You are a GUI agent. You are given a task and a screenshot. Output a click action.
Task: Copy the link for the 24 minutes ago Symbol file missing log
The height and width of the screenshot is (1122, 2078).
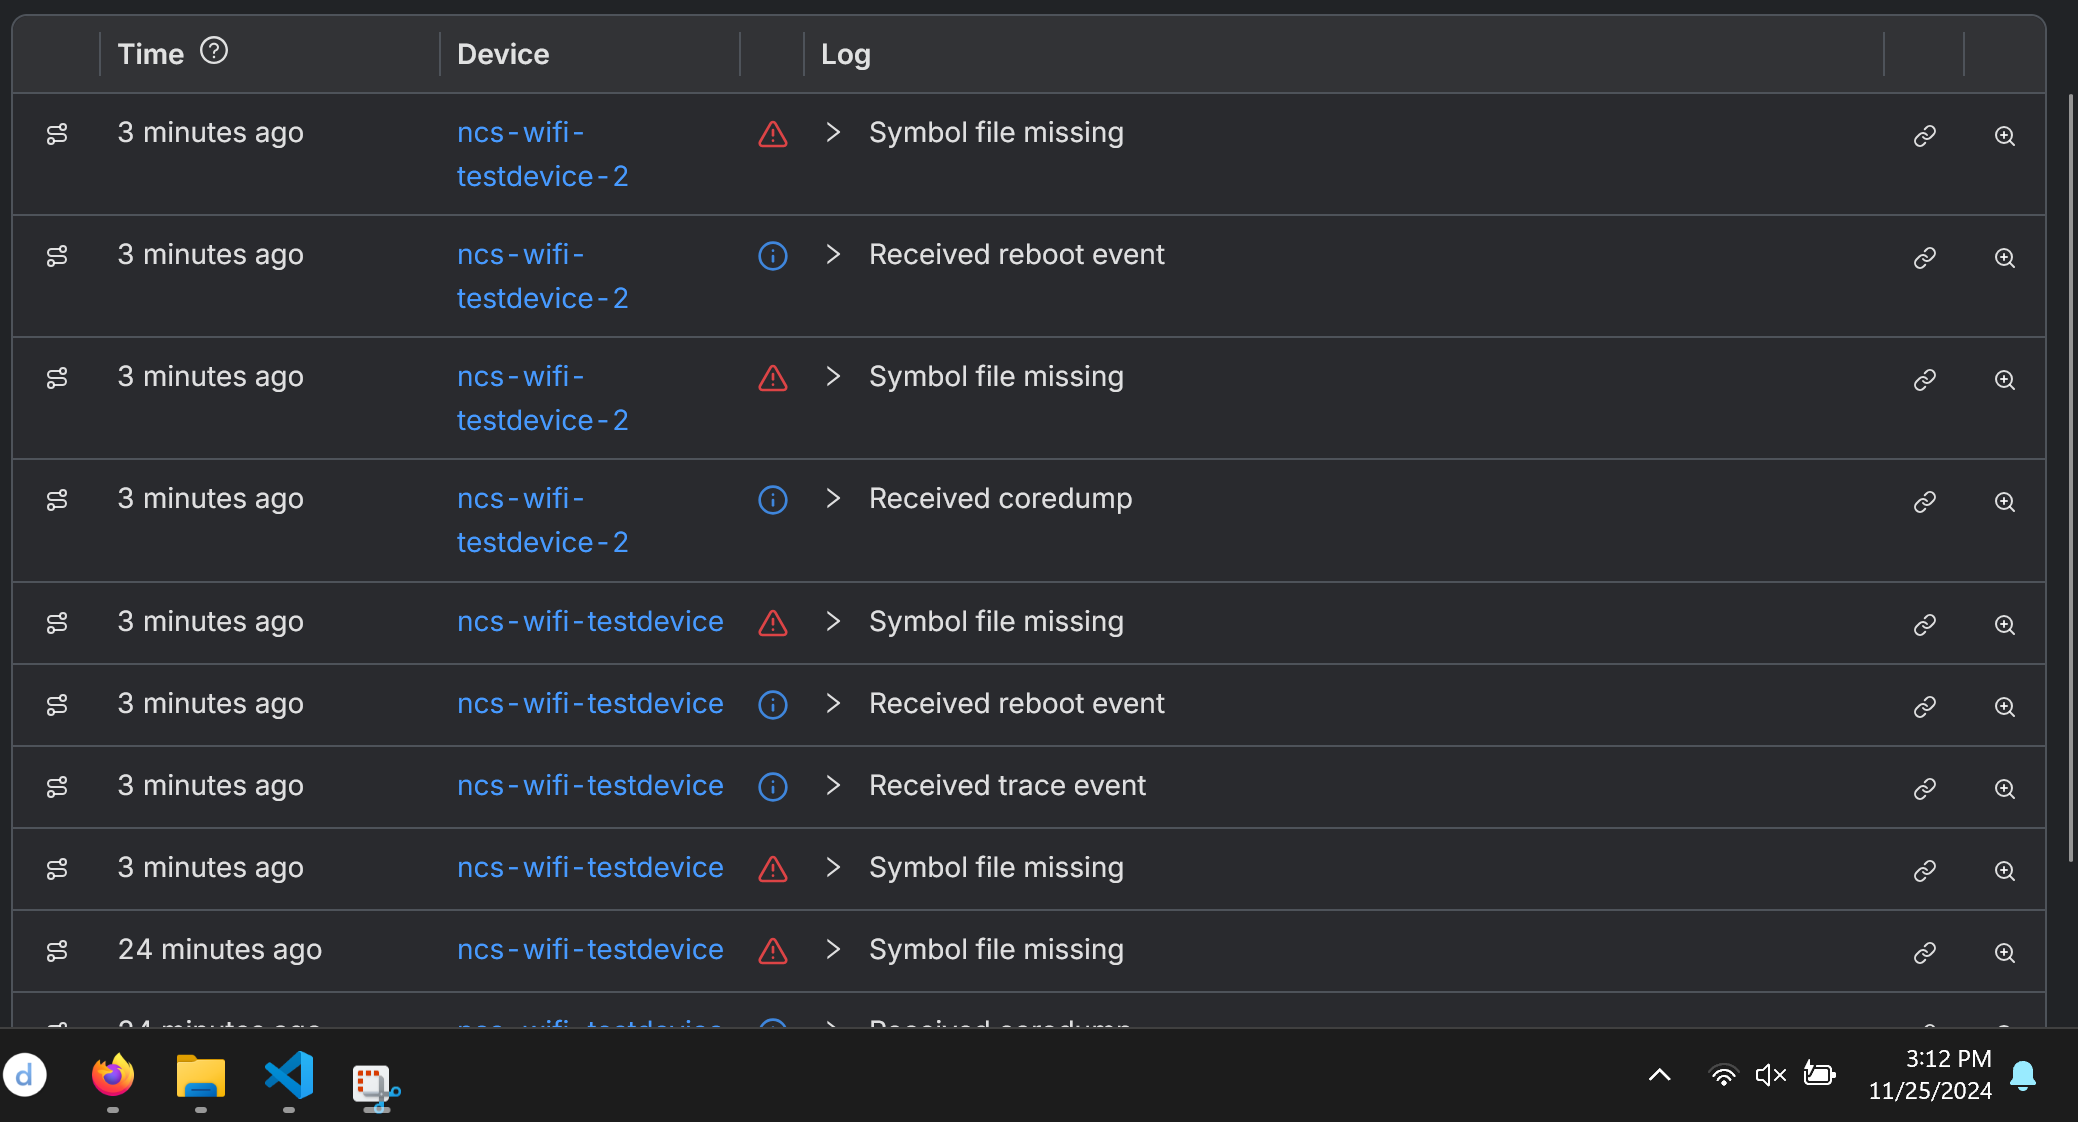(1925, 953)
